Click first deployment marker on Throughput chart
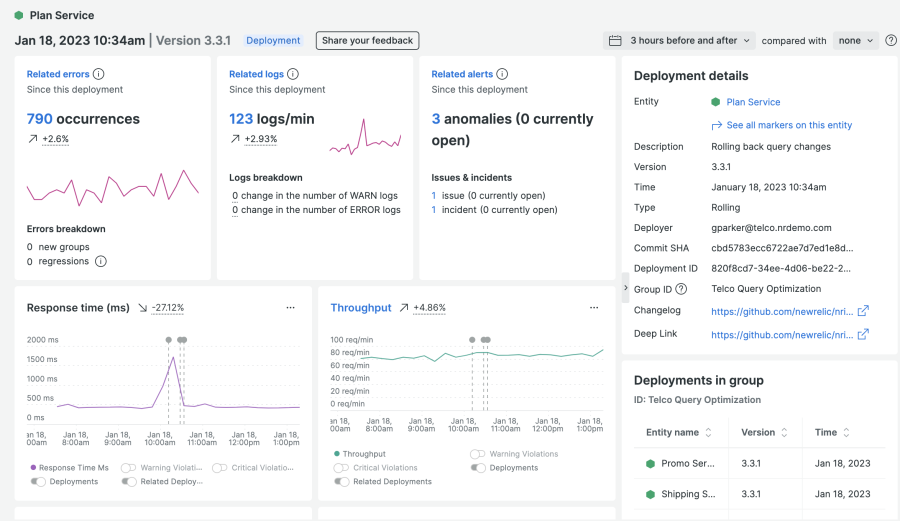This screenshot has width=900, height=521. click(x=472, y=340)
